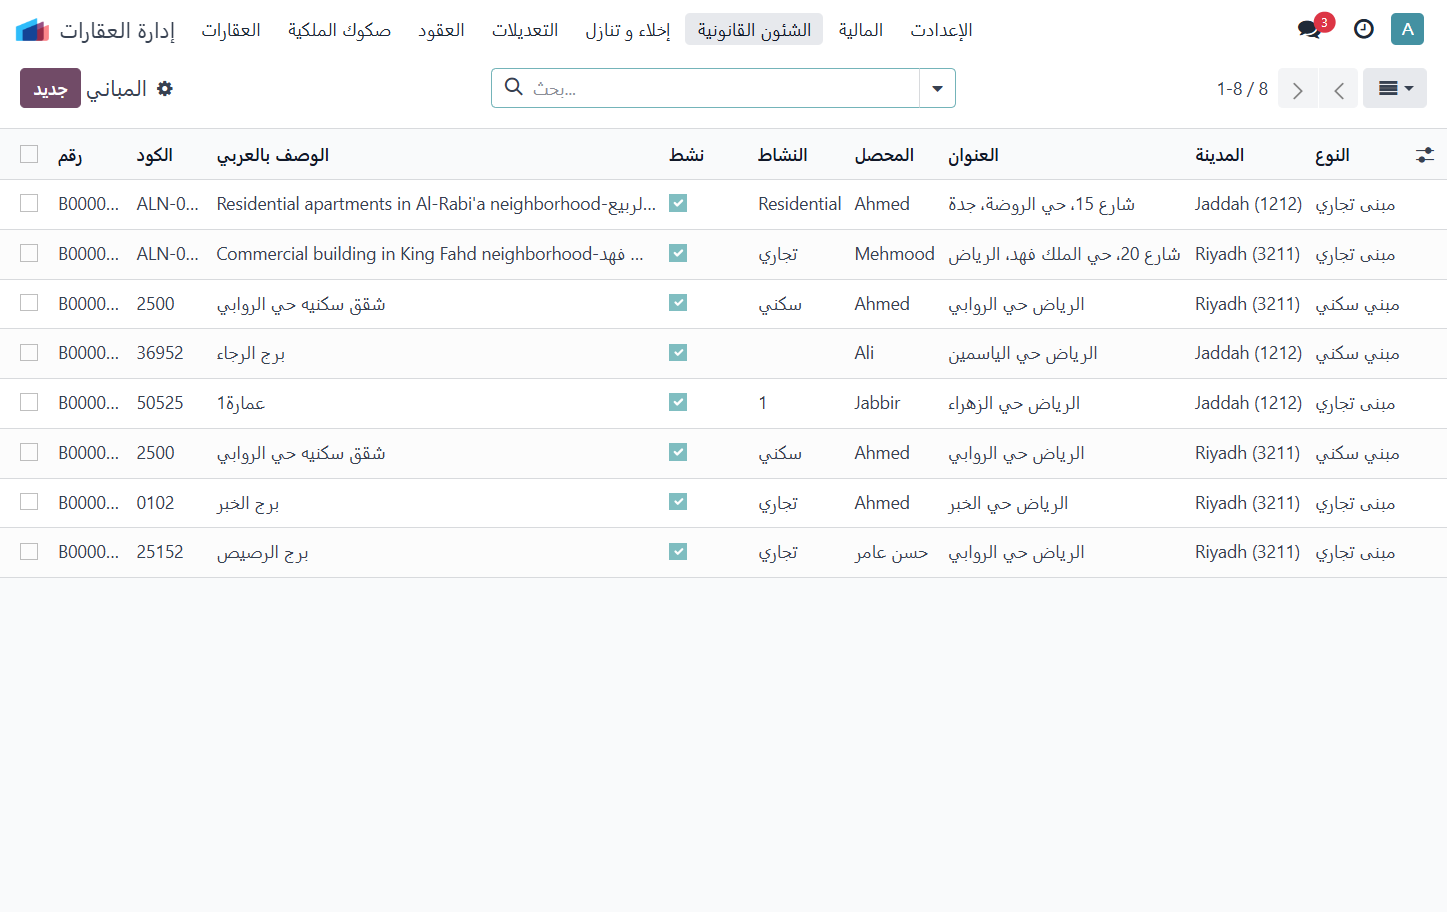
Task: Go to previous page of records
Action: click(x=1338, y=89)
